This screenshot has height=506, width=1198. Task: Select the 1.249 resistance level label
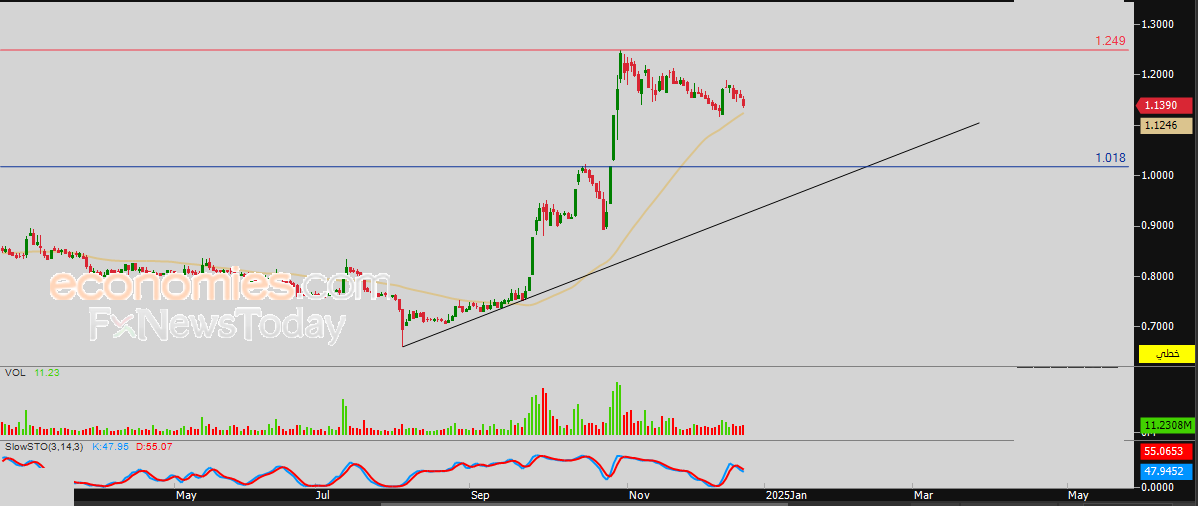1110,41
